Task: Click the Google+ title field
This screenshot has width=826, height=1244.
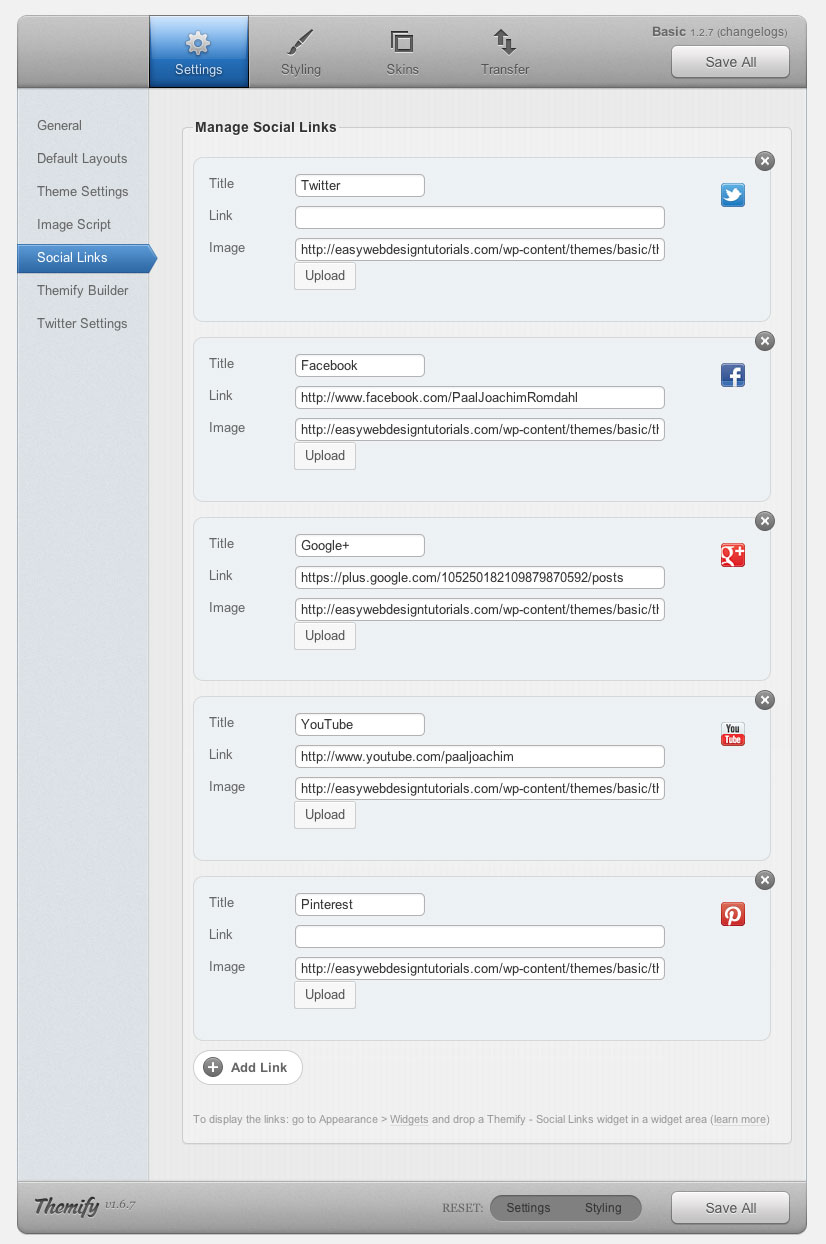Action: (360, 545)
